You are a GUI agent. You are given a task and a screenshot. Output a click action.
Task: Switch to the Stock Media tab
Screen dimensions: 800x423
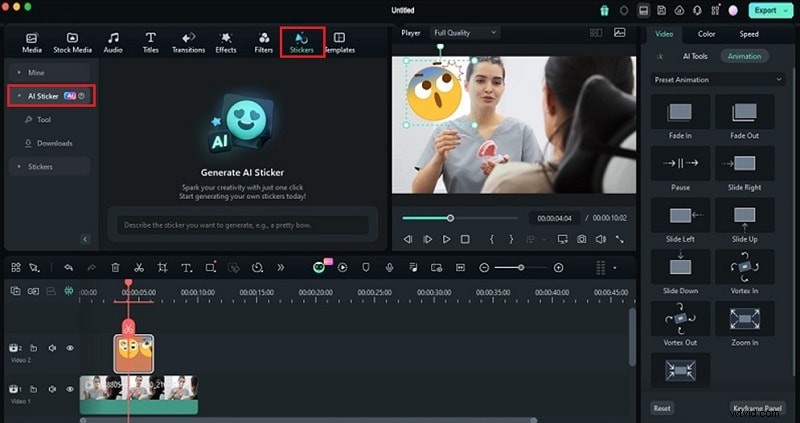pos(72,43)
